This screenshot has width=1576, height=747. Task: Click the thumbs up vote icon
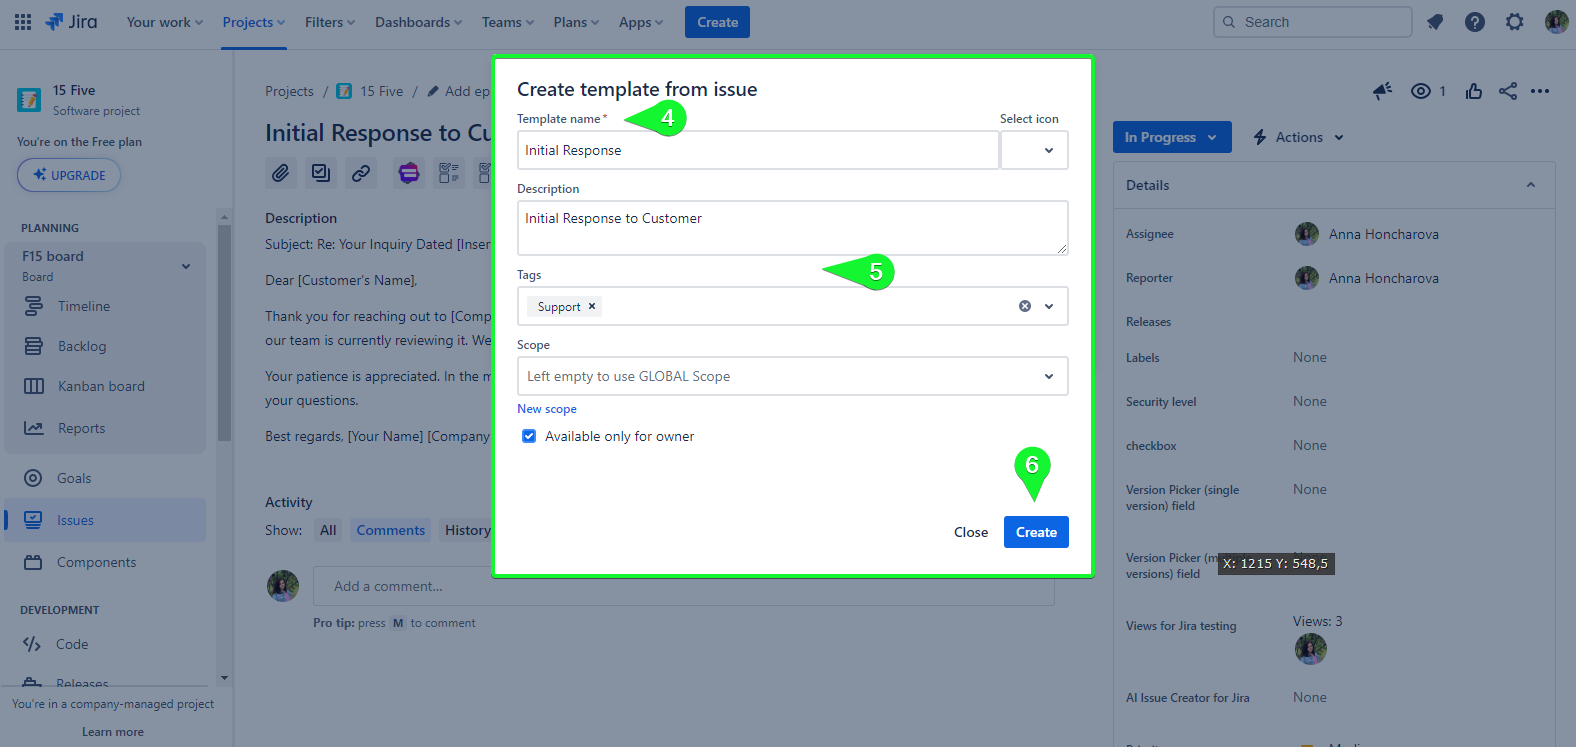(x=1474, y=91)
